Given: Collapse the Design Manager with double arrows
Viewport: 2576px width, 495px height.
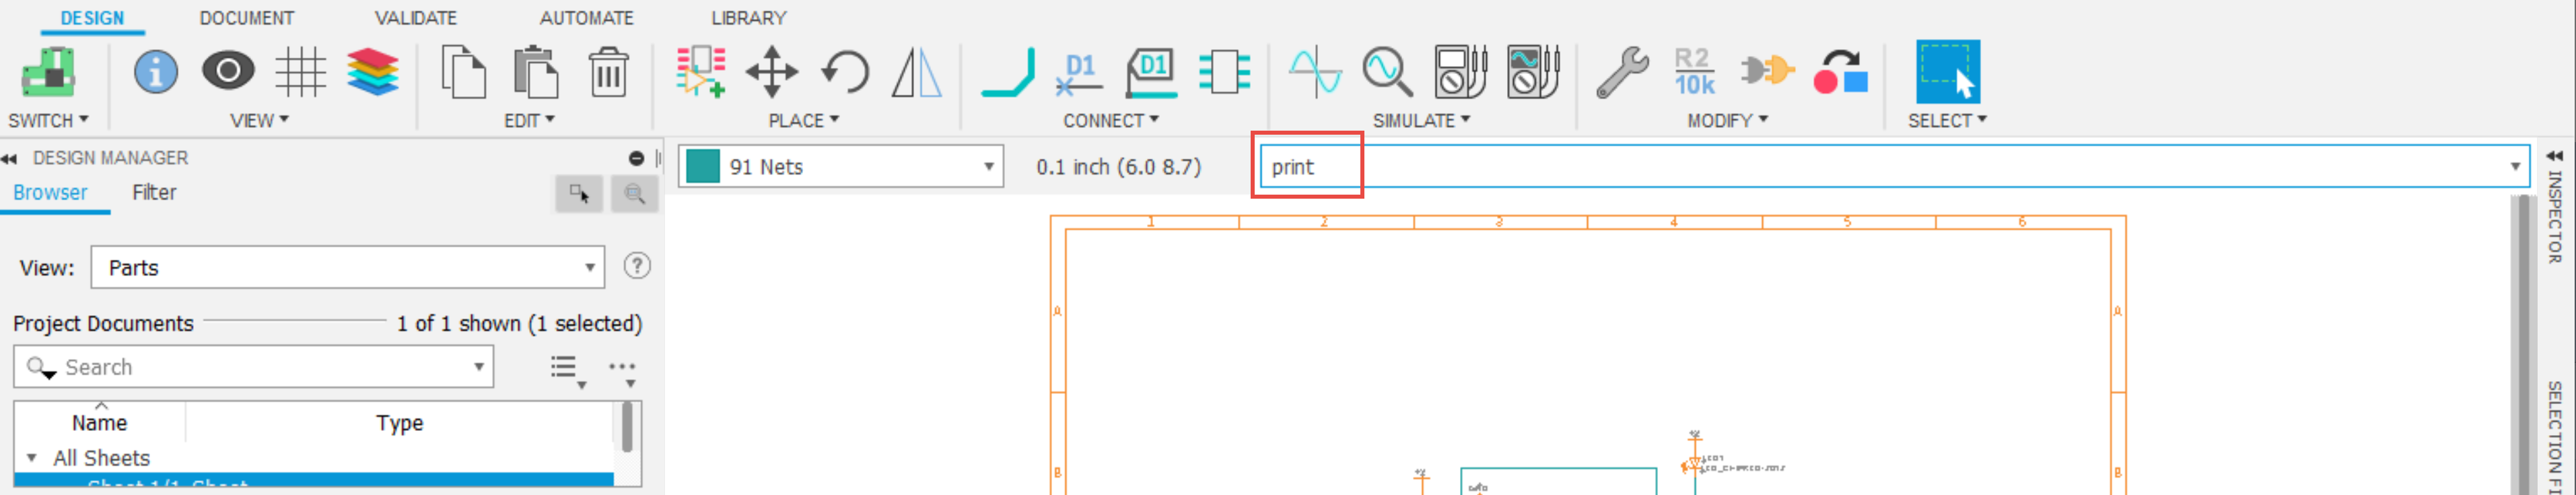Looking at the screenshot, I should click(9, 159).
